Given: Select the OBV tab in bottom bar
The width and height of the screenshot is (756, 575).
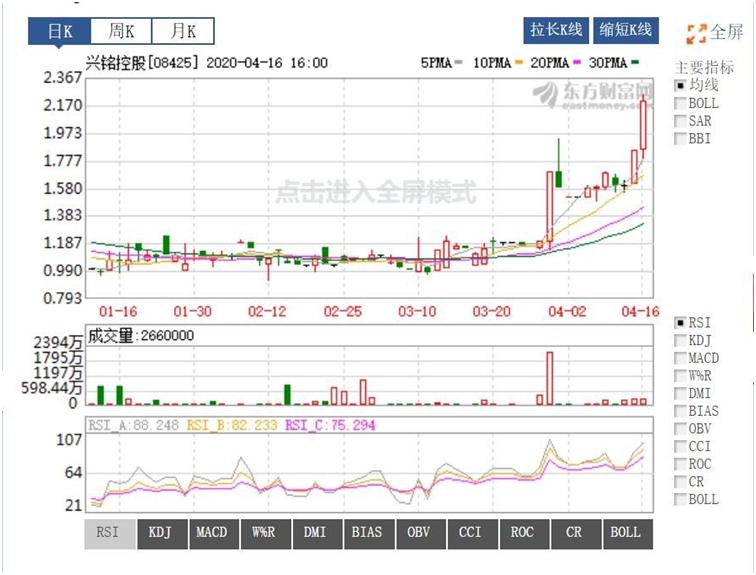Looking at the screenshot, I should click(x=421, y=534).
